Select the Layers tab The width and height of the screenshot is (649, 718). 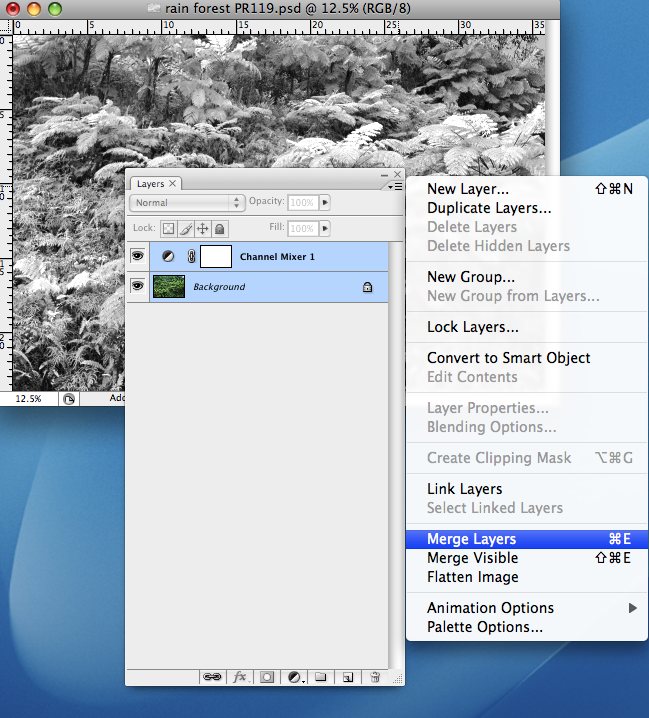click(151, 184)
